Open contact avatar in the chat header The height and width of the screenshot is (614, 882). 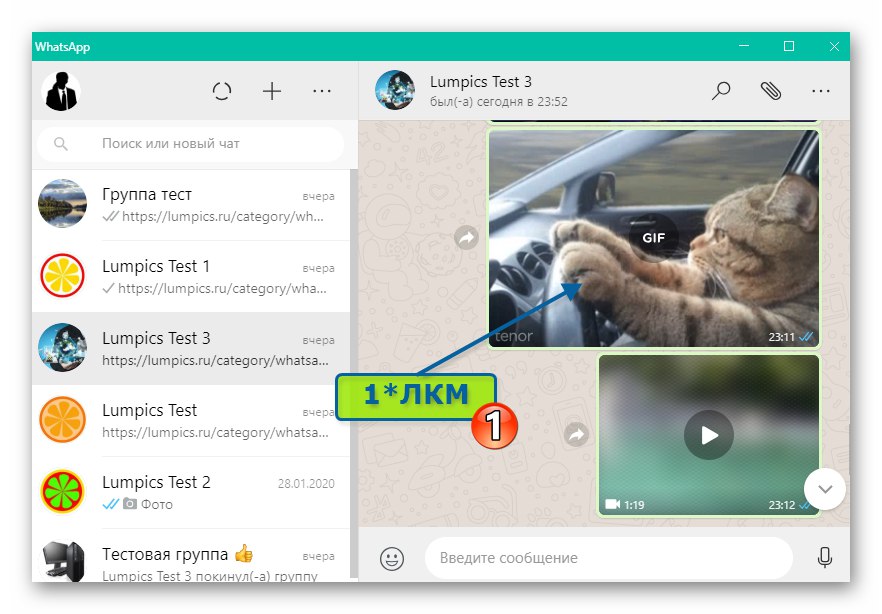click(395, 90)
